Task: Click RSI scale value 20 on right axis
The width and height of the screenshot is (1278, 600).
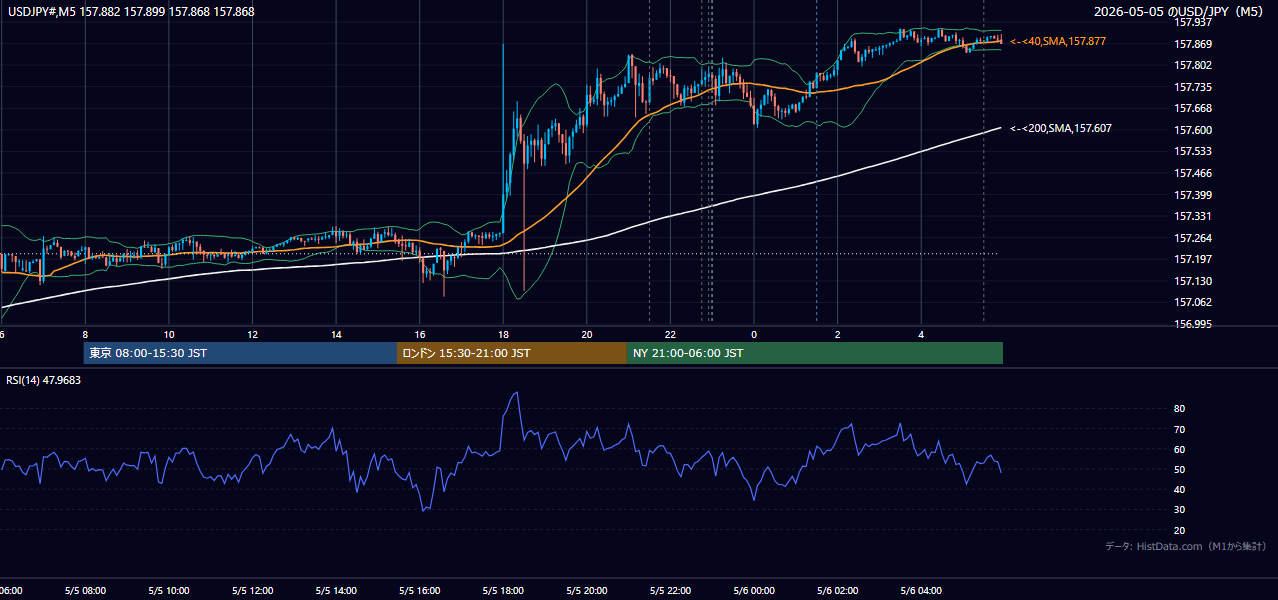Action: [x=1180, y=530]
